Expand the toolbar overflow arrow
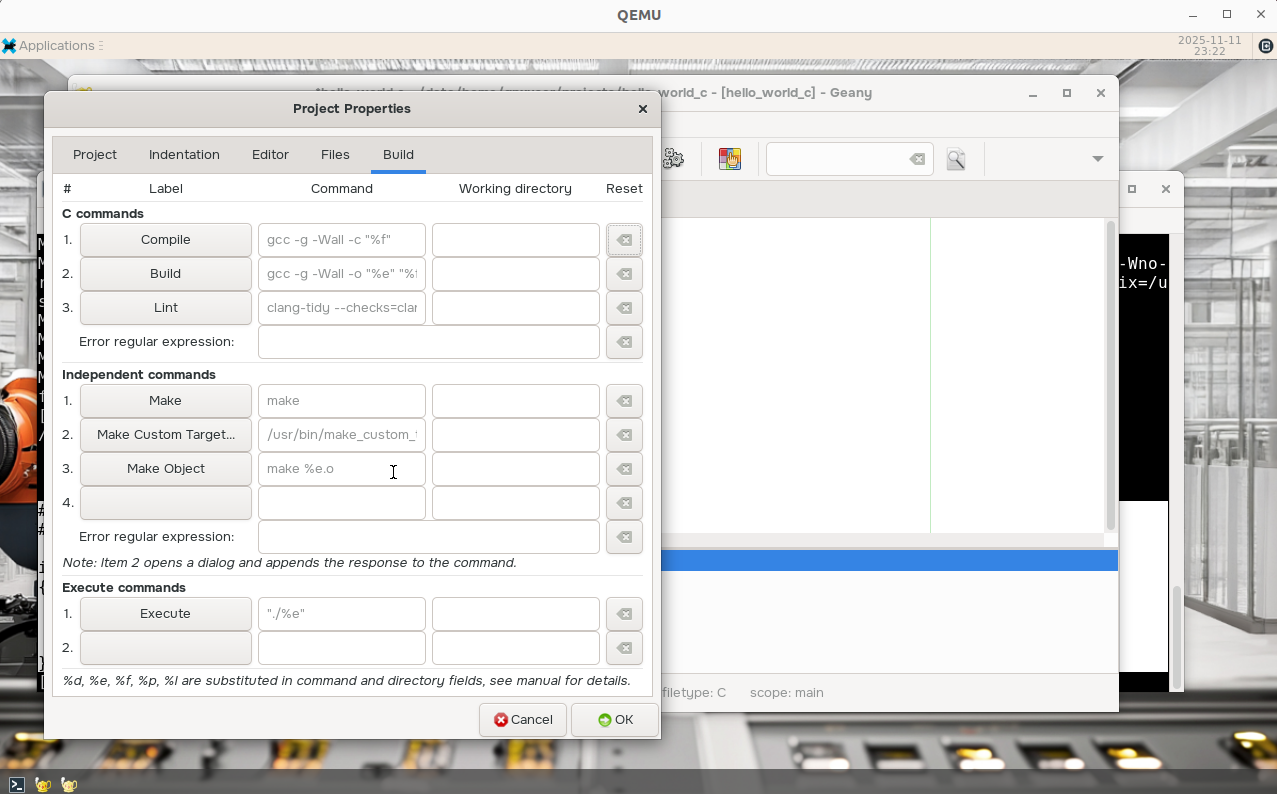The height and width of the screenshot is (794, 1277). tap(1097, 159)
